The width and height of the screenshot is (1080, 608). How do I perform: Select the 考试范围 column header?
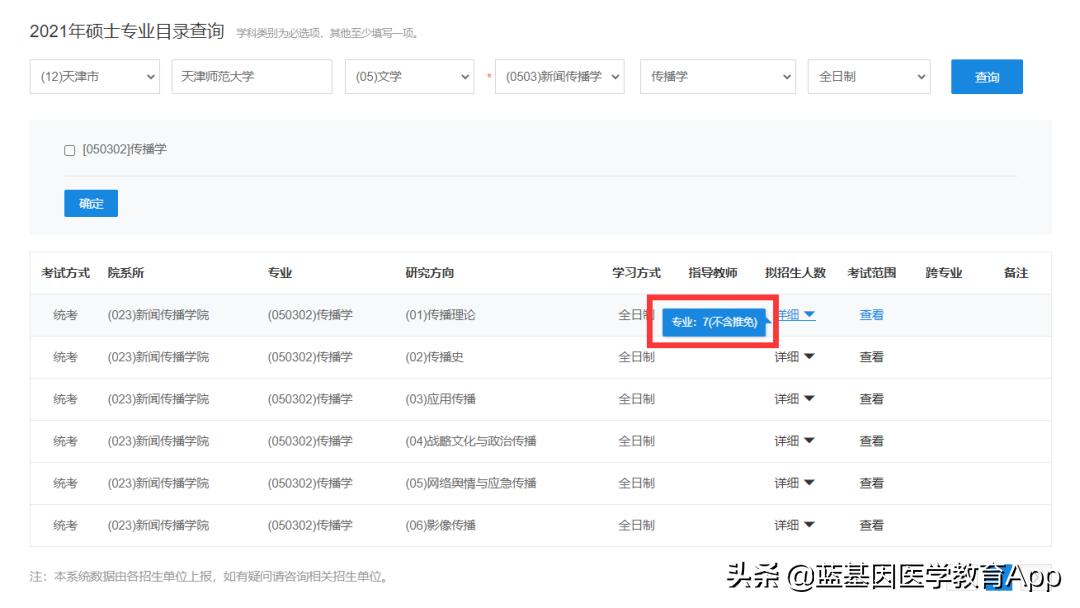[x=871, y=272]
